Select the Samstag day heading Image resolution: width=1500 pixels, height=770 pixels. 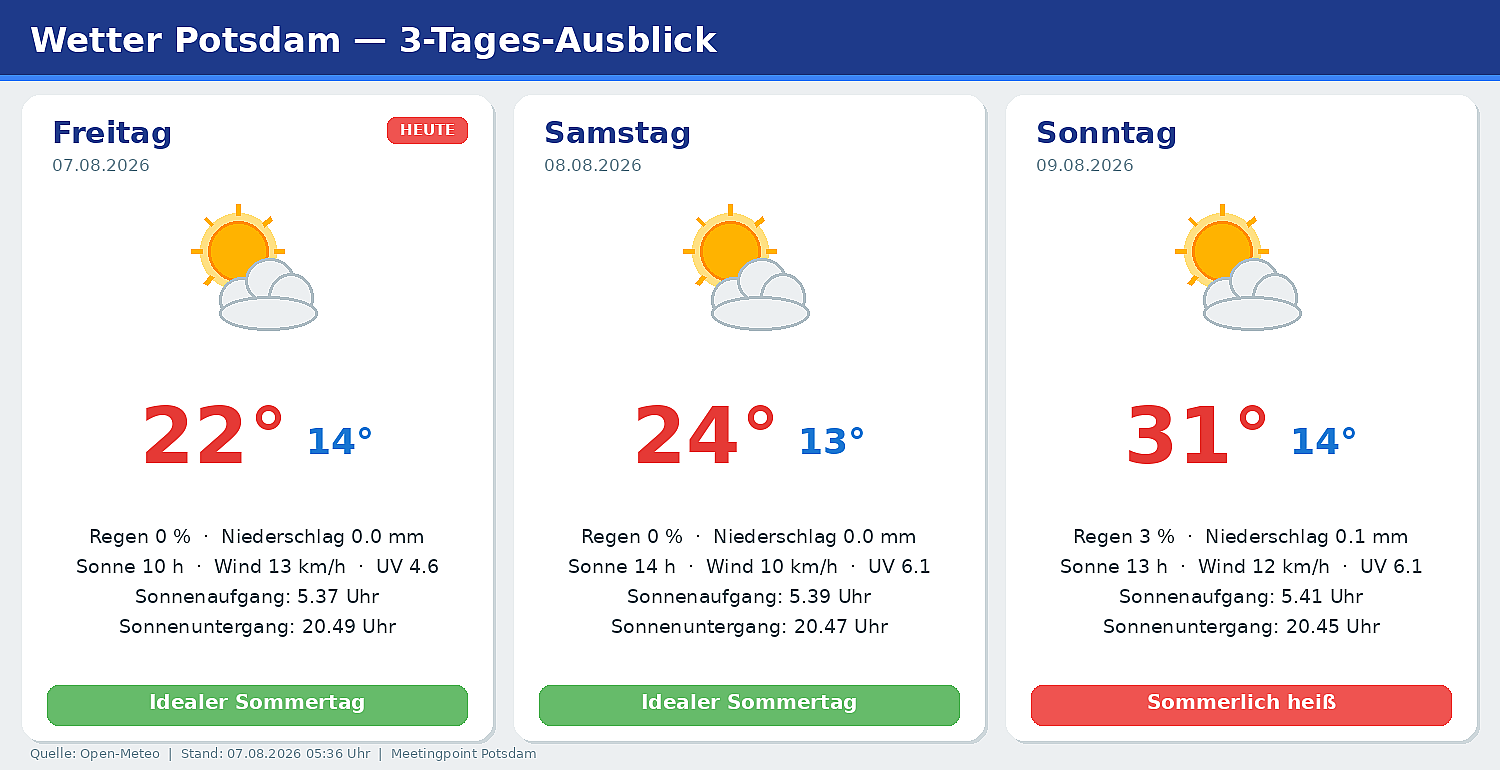[x=617, y=132]
